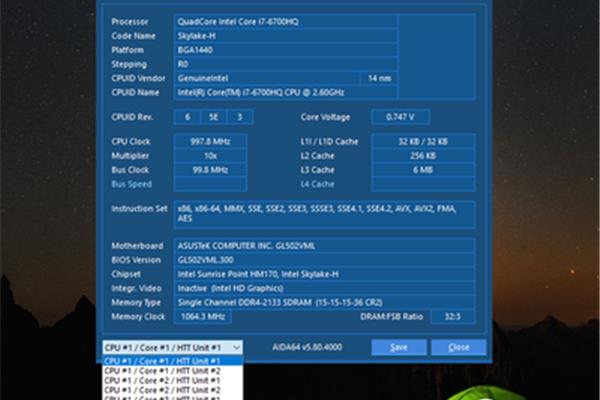This screenshot has height=400, width=600.
Task: Click the GenuineIntel CPUID vendor field
Action: 267,78
